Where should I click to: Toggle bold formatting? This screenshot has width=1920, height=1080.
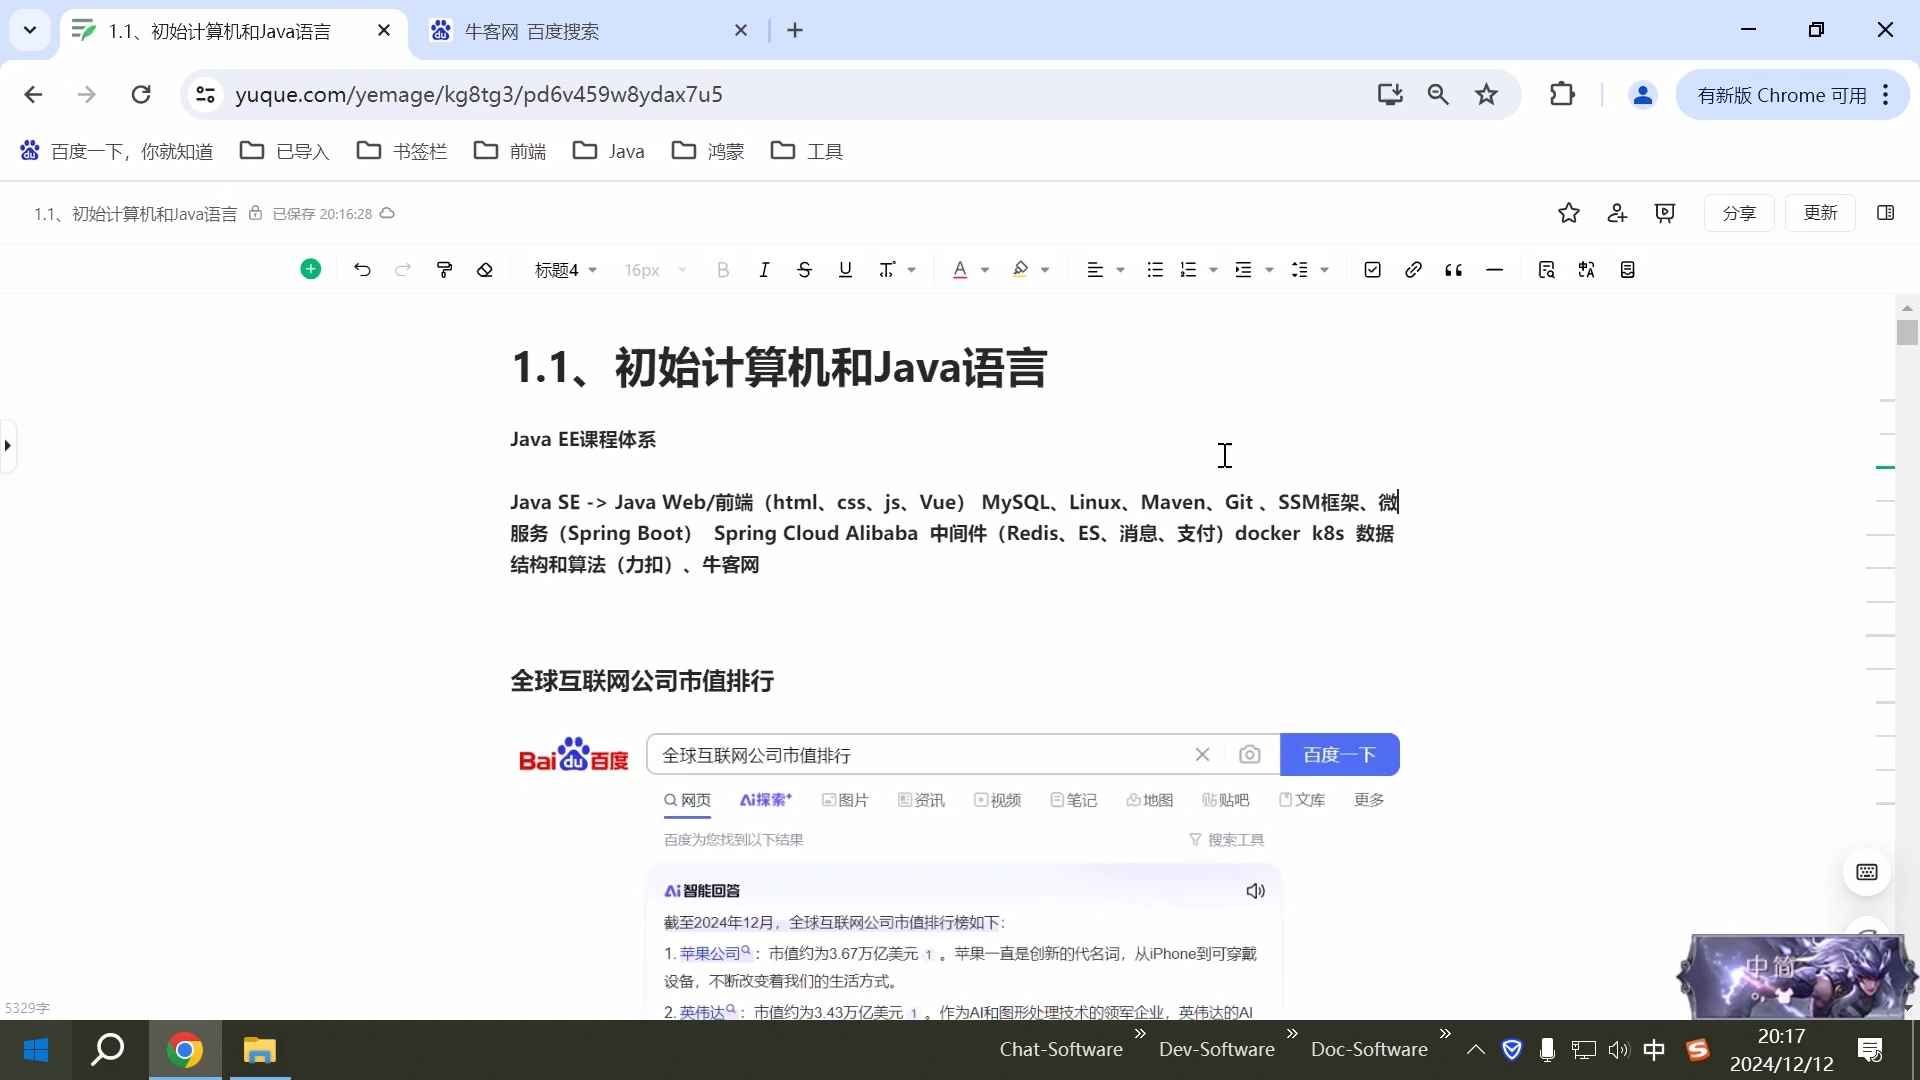(x=722, y=269)
